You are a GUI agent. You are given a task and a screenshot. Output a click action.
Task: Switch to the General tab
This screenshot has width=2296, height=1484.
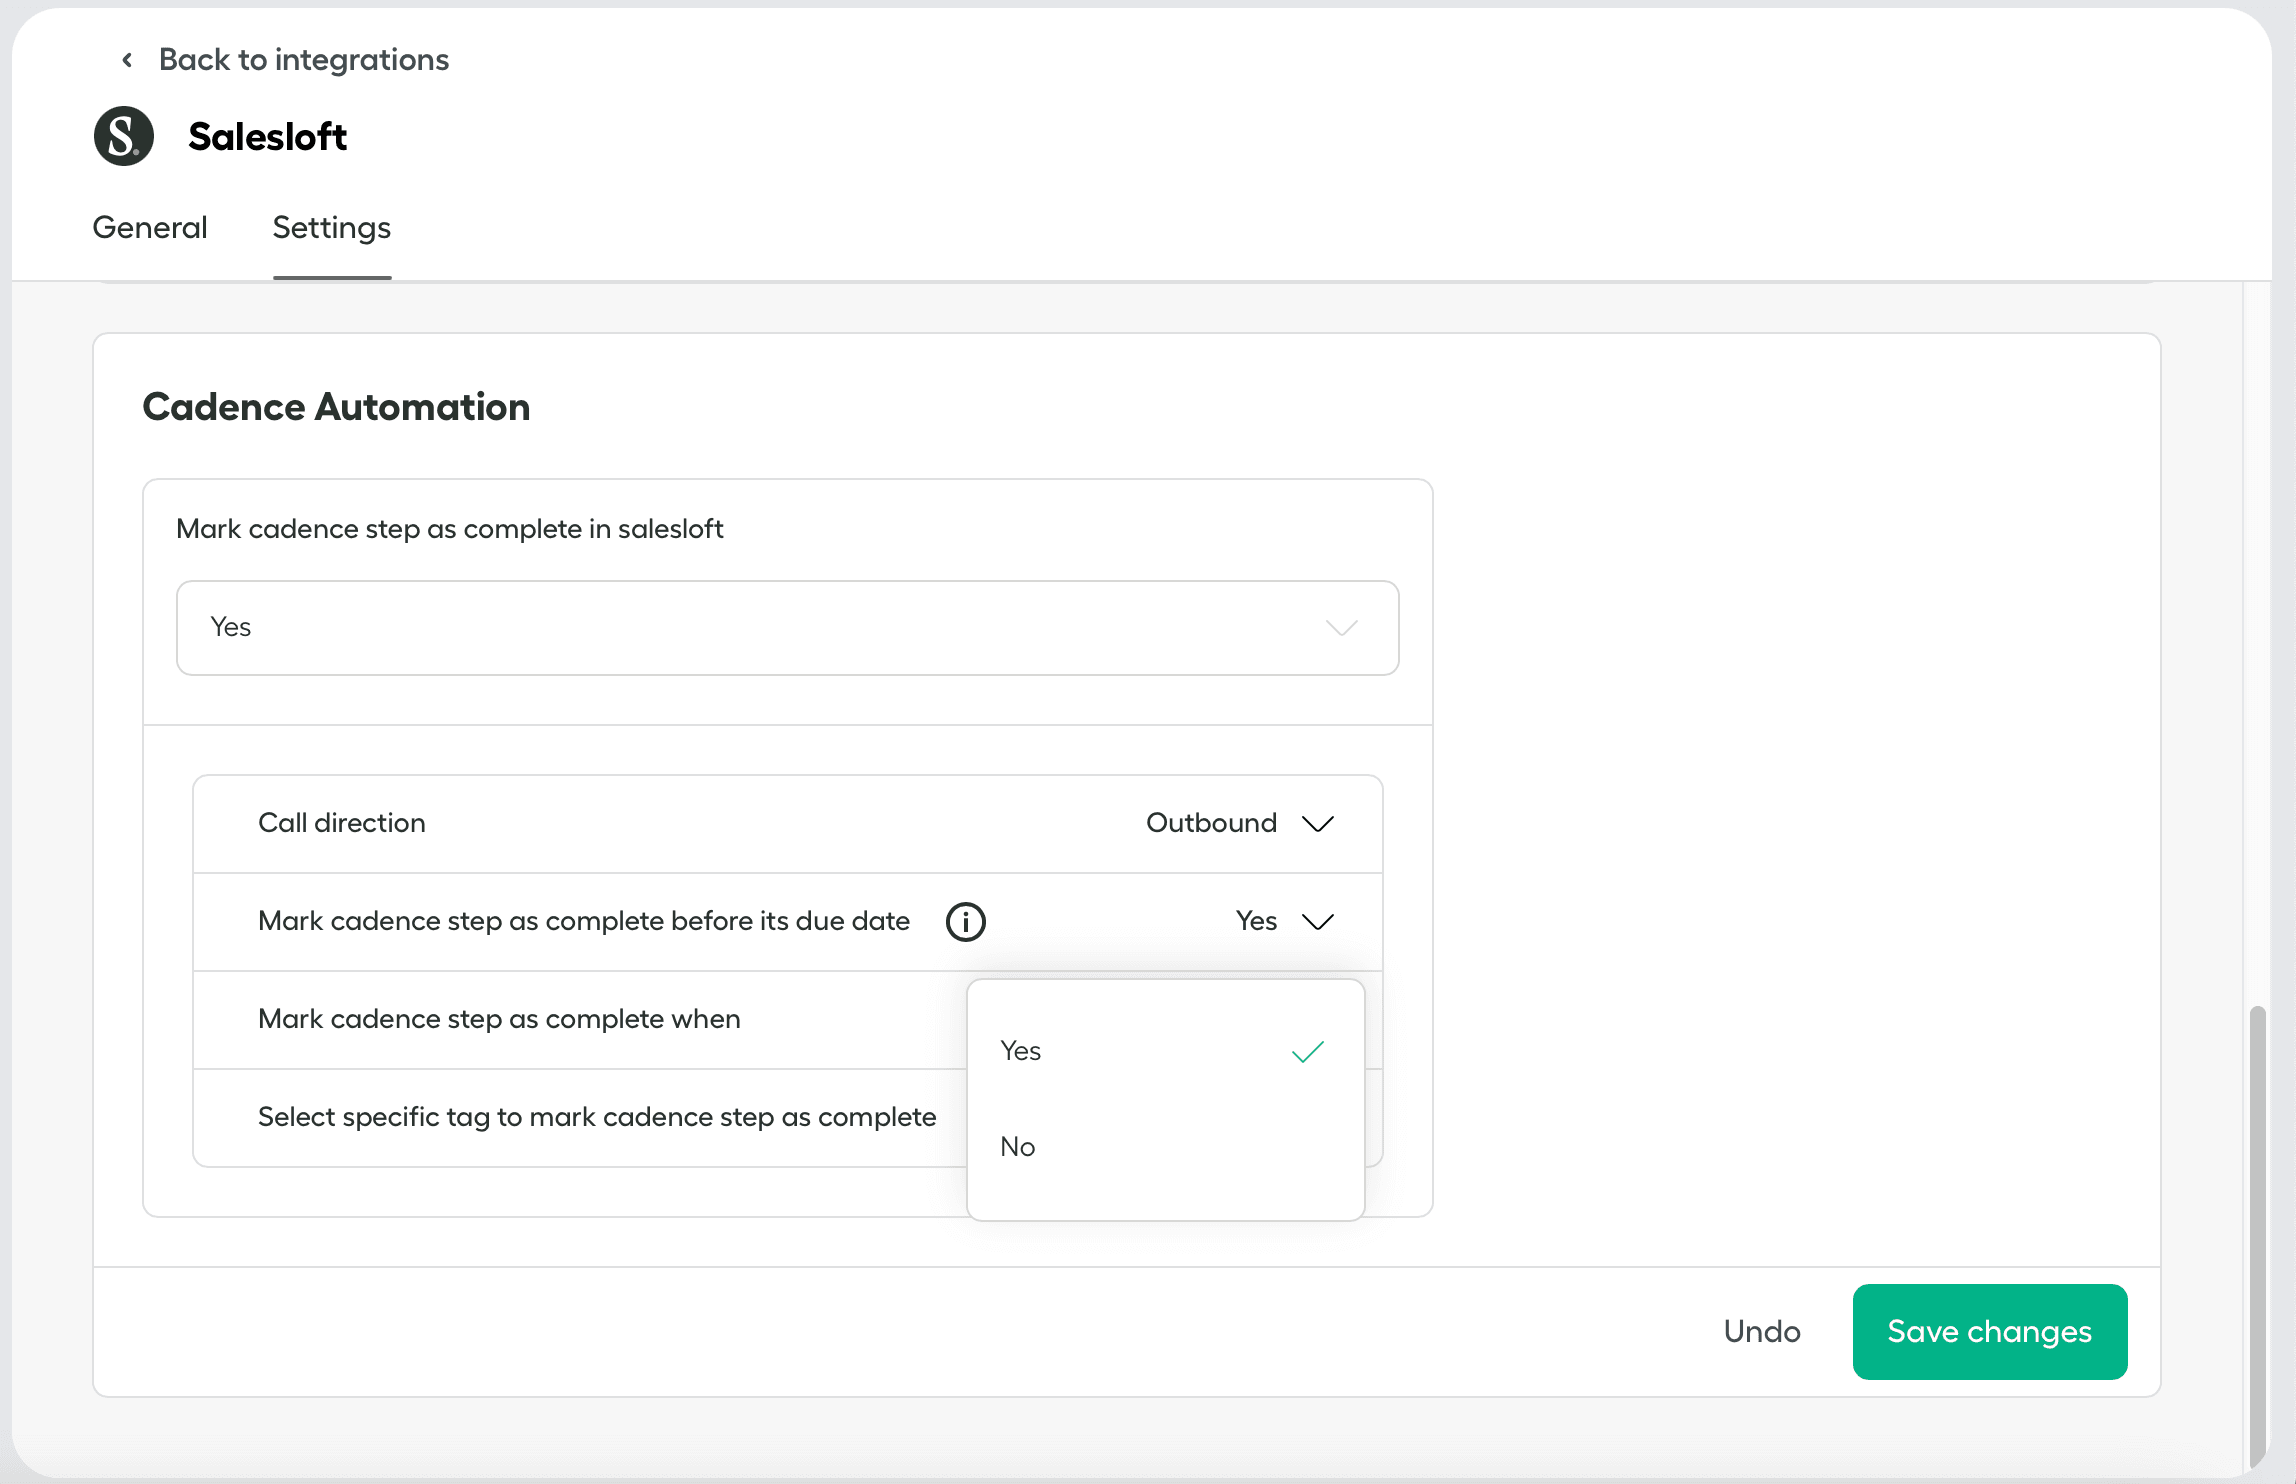click(150, 228)
